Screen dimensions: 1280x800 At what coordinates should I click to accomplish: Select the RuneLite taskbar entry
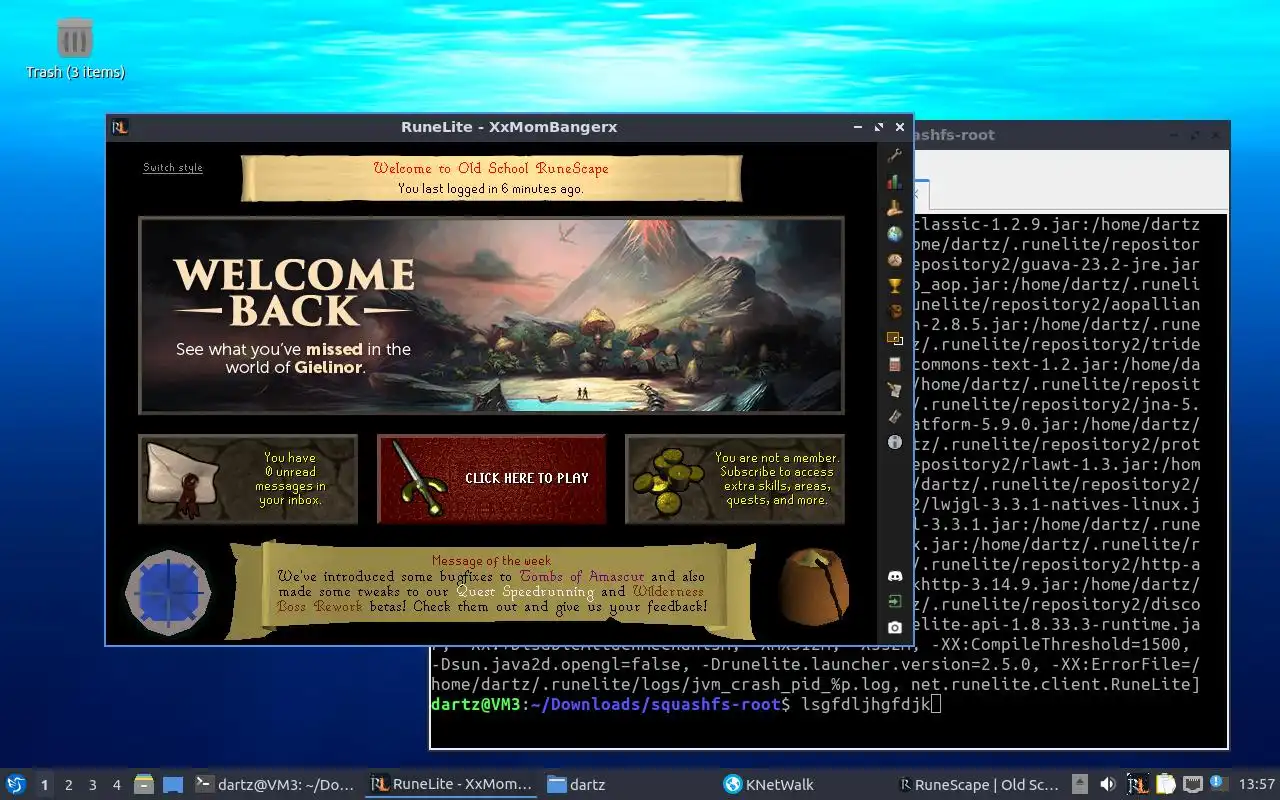tap(452, 785)
